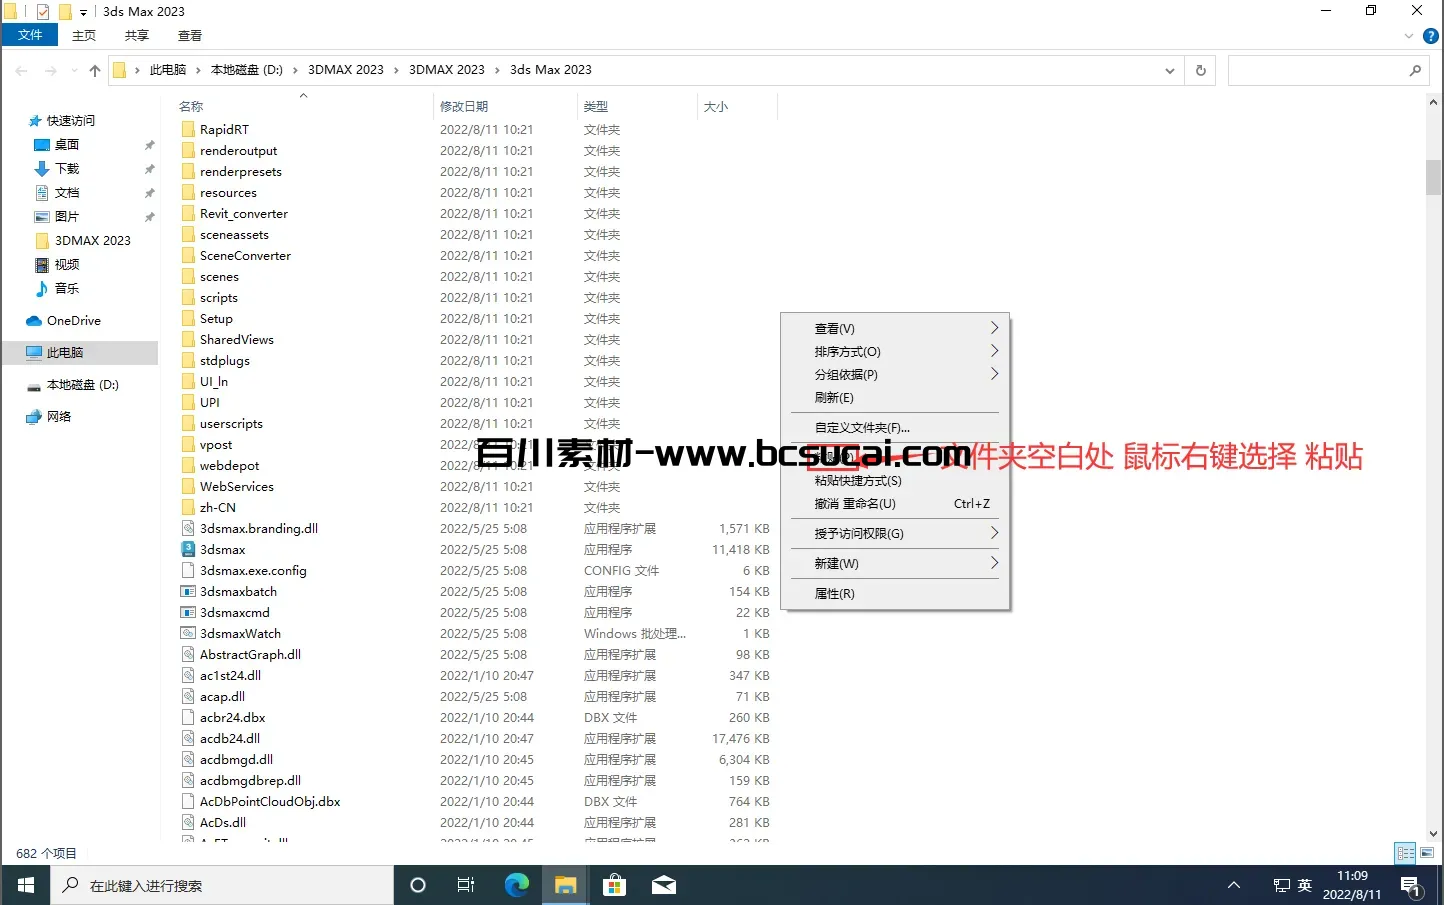
Task: Open Microsoft Edge from the taskbar
Action: coord(517,885)
